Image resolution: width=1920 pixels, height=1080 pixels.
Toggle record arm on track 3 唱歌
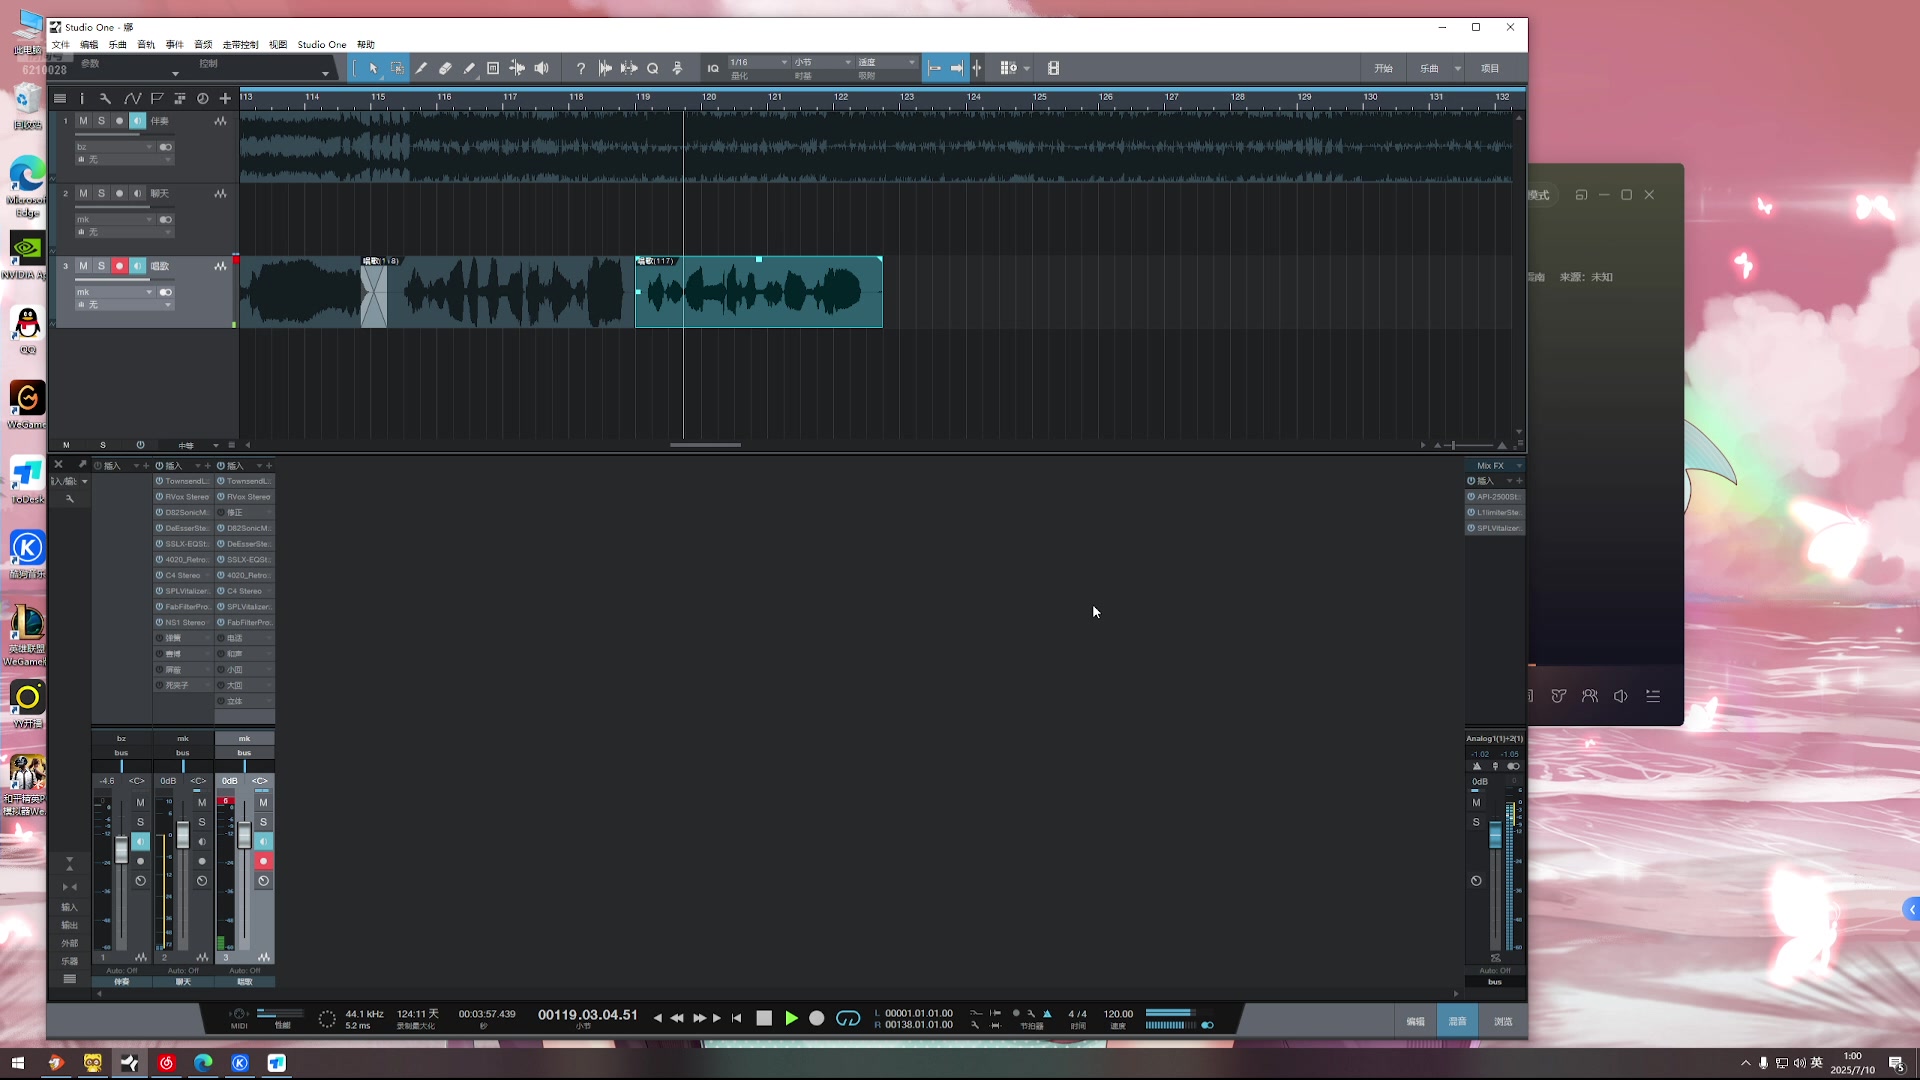119,266
